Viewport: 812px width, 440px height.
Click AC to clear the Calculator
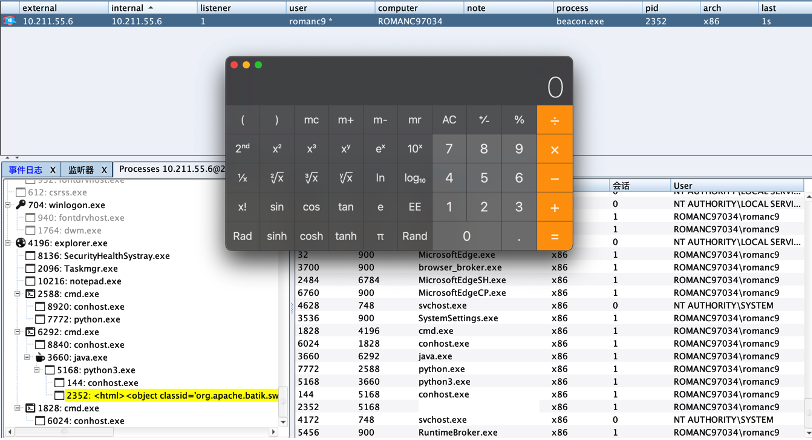click(450, 120)
